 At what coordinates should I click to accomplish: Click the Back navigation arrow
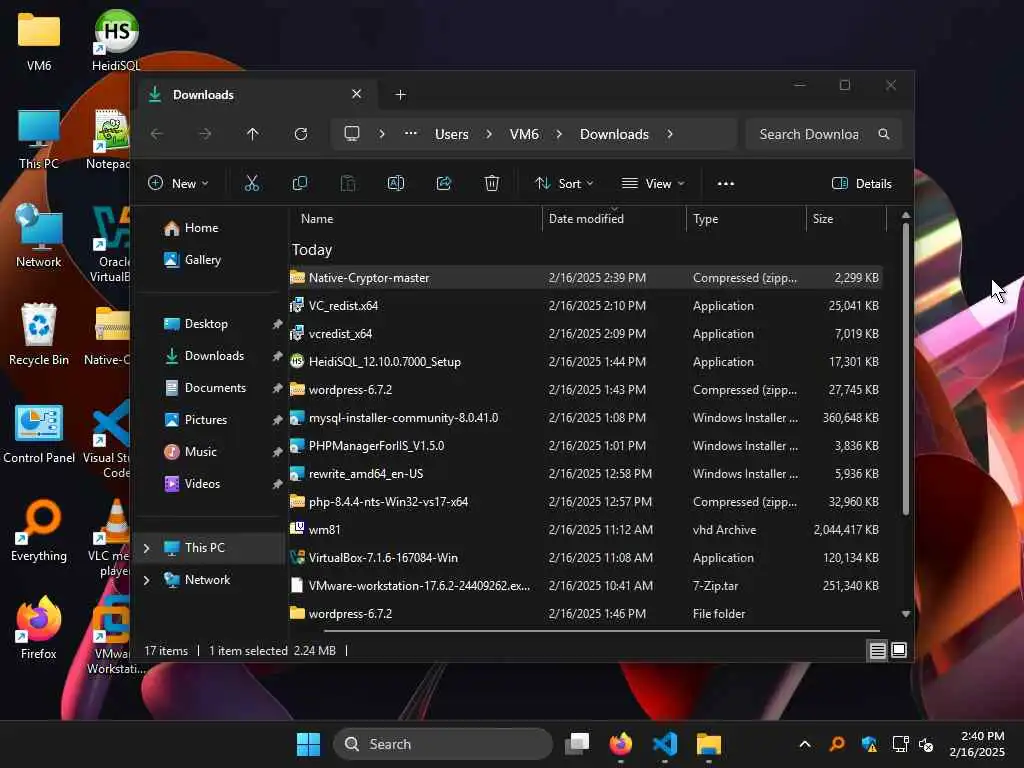pyautogui.click(x=157, y=134)
